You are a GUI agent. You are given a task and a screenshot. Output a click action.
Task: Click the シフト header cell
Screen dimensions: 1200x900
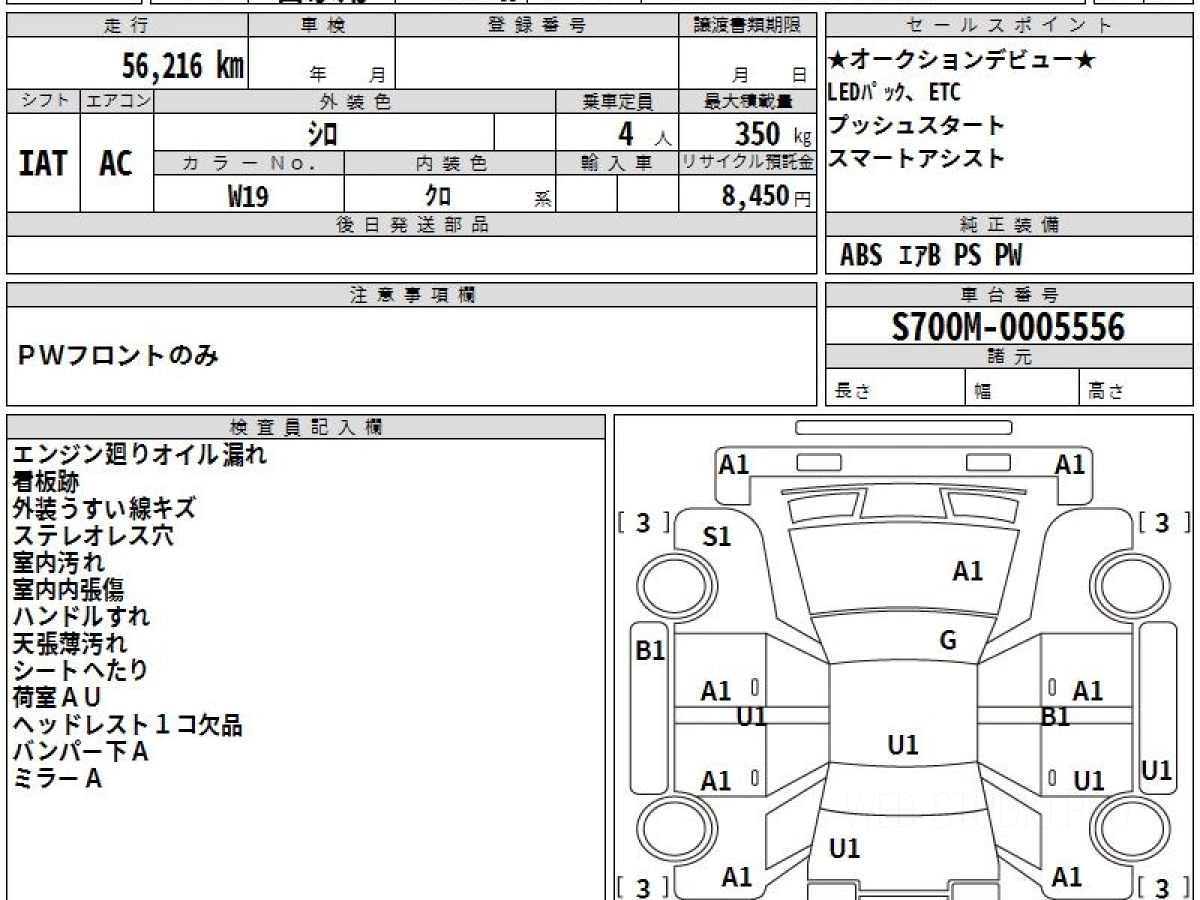(x=43, y=101)
